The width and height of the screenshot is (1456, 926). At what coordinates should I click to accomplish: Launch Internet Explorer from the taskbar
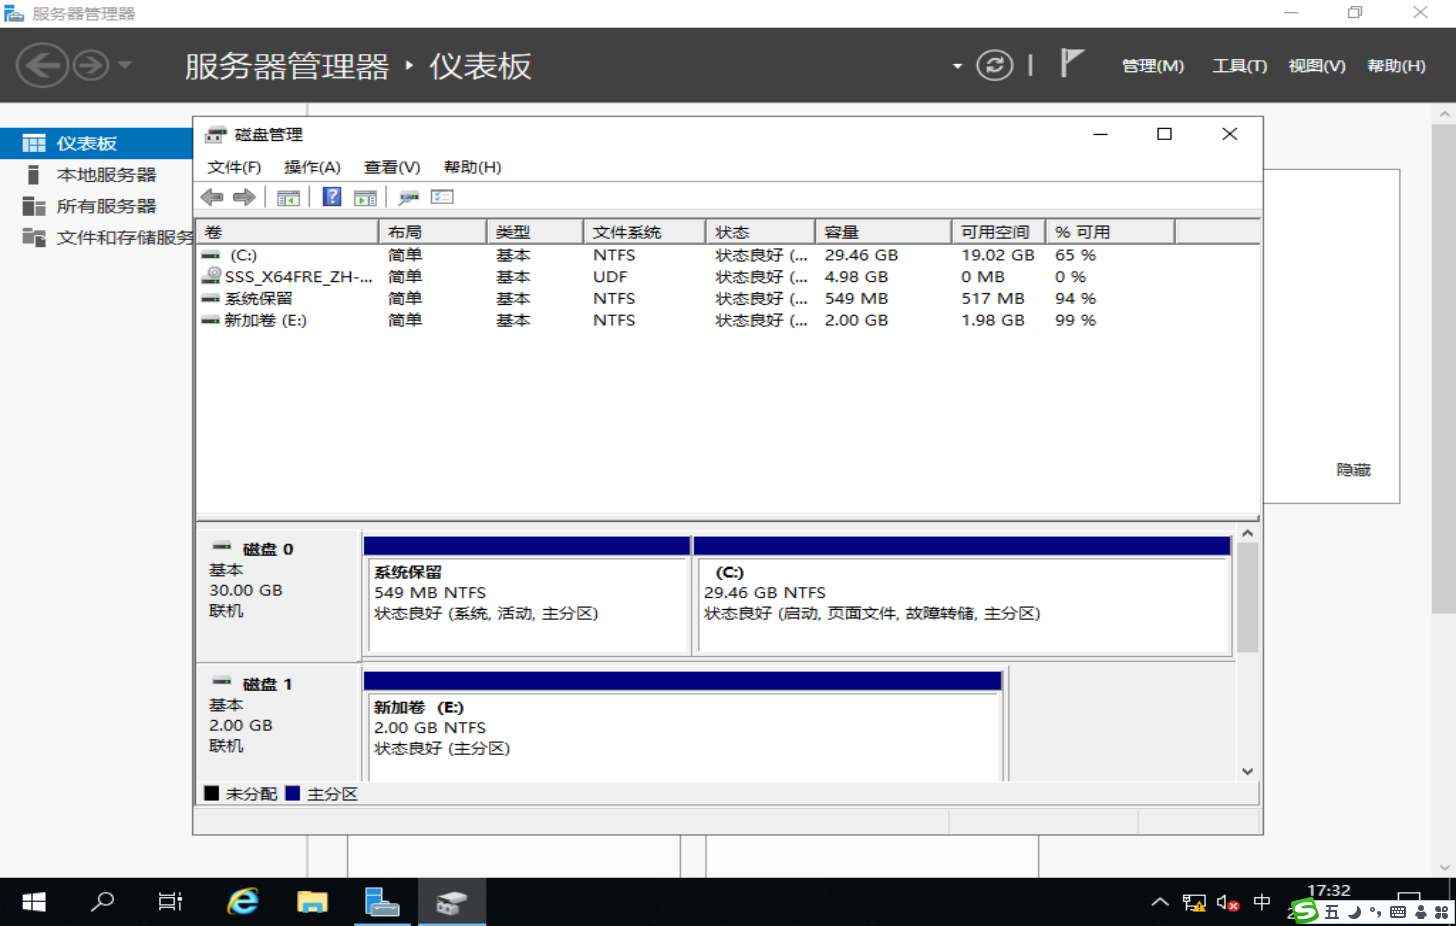pos(242,901)
